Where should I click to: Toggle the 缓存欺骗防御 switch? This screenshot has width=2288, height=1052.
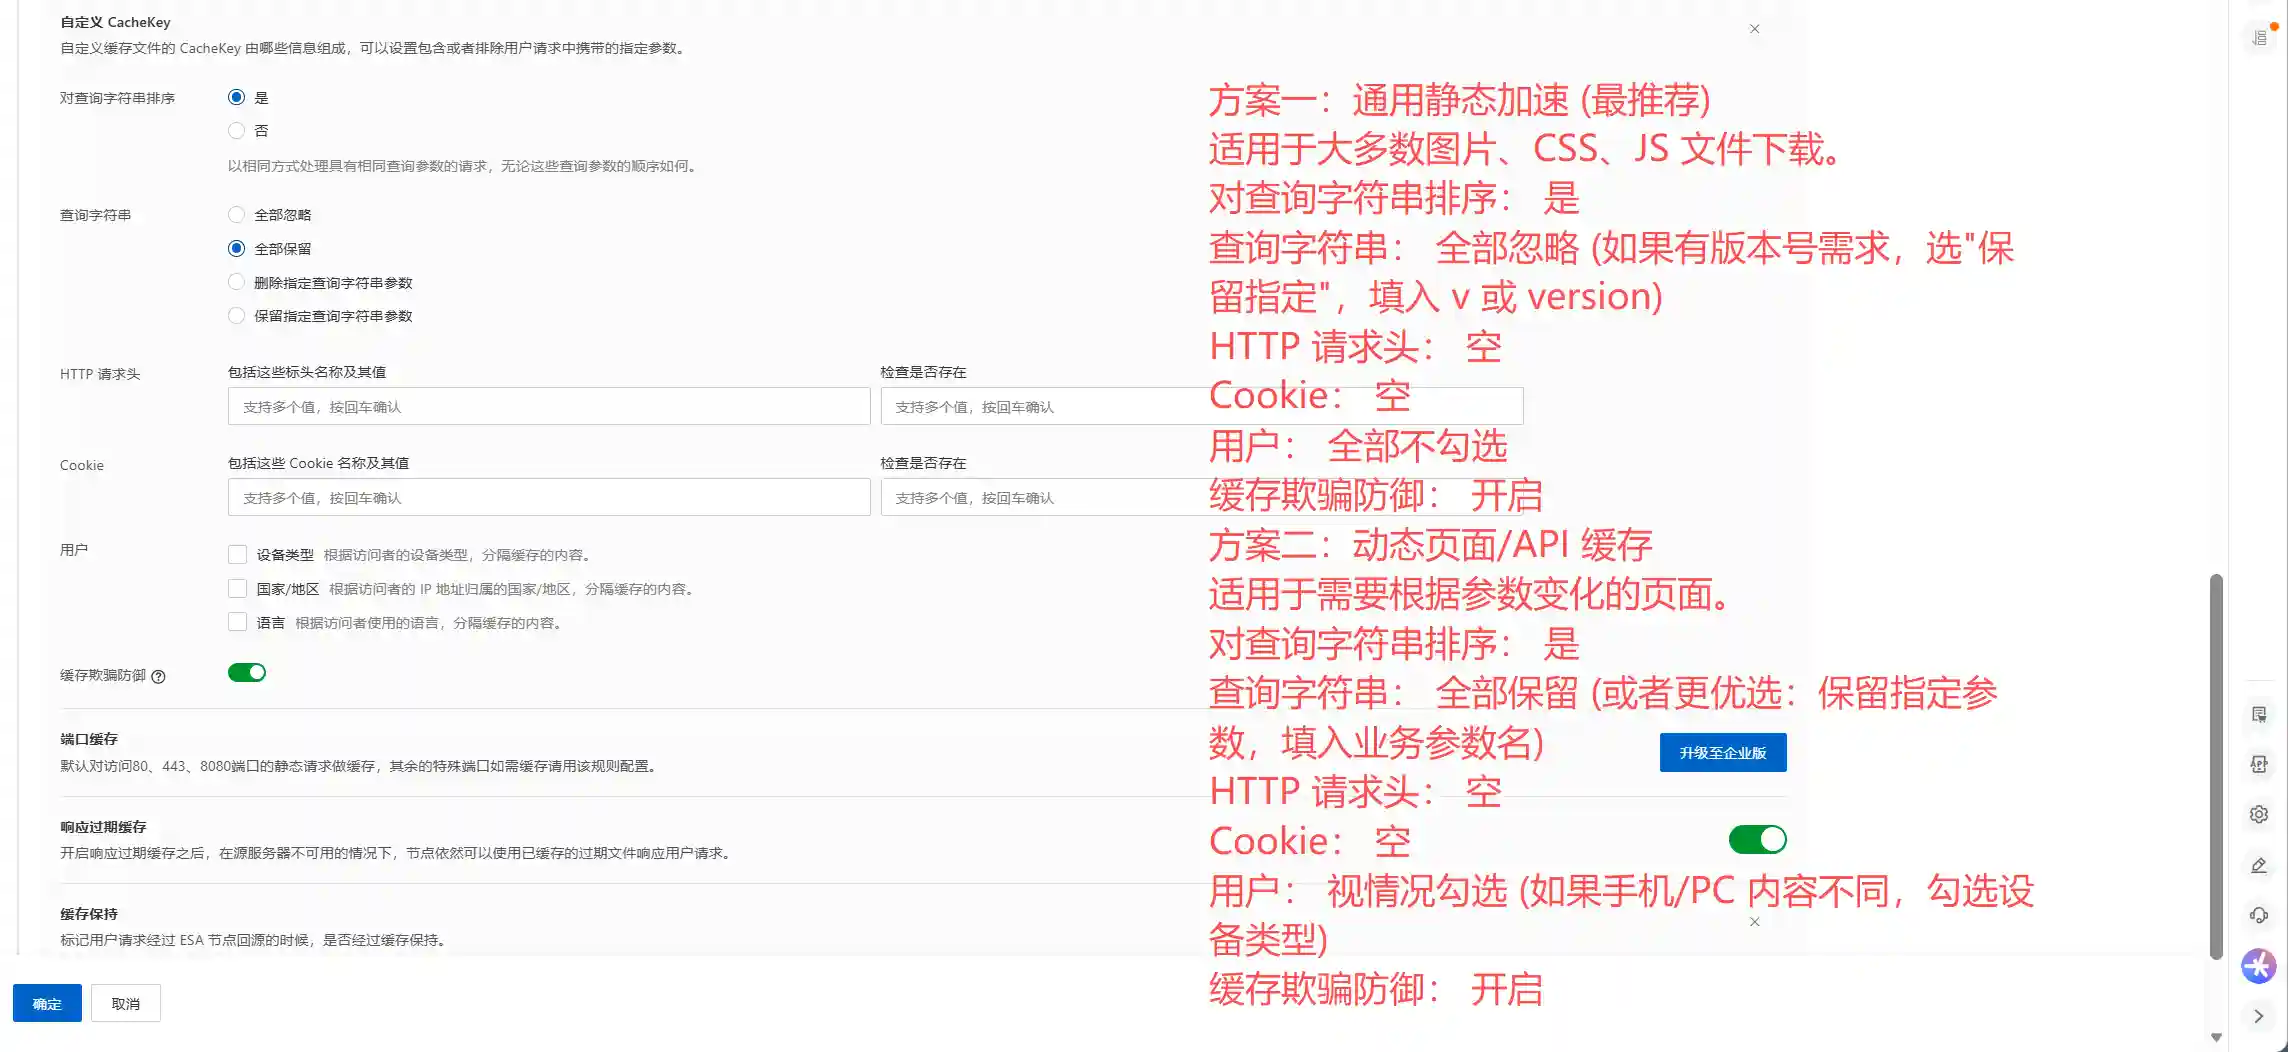pos(247,673)
